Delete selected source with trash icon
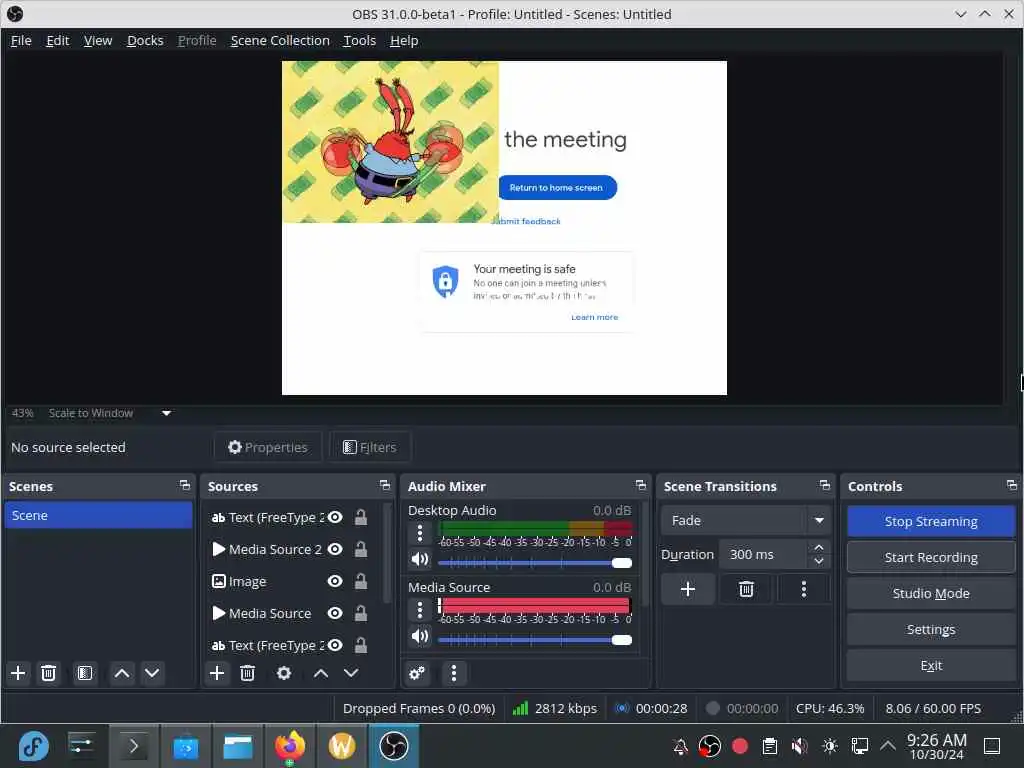Image resolution: width=1024 pixels, height=768 pixels. click(x=248, y=673)
